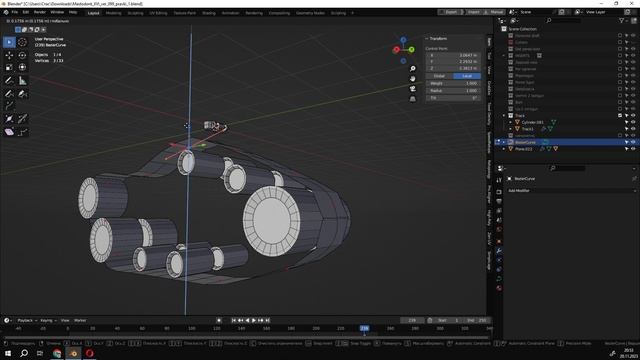
Task: Select the Annotate tool
Action: pos(9,80)
